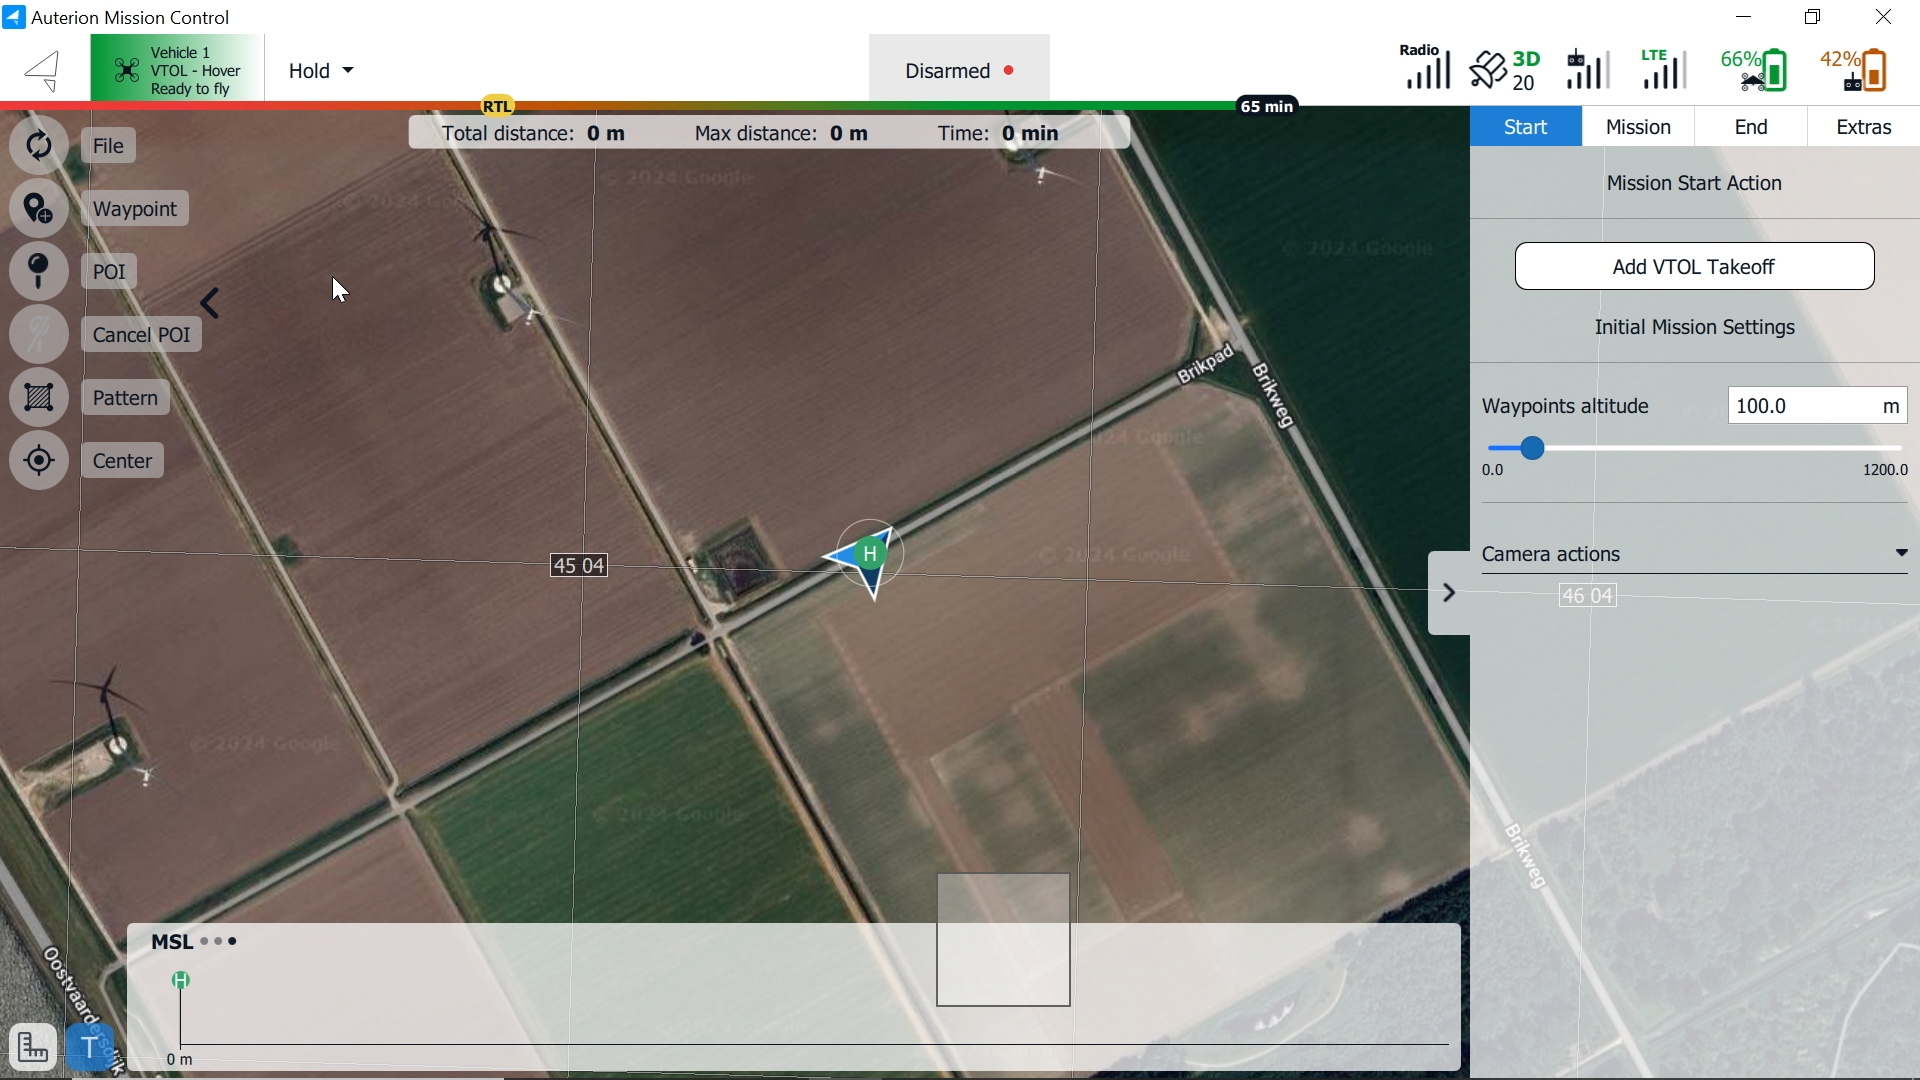Click the Add VTOL Takeoff button

click(1694, 267)
